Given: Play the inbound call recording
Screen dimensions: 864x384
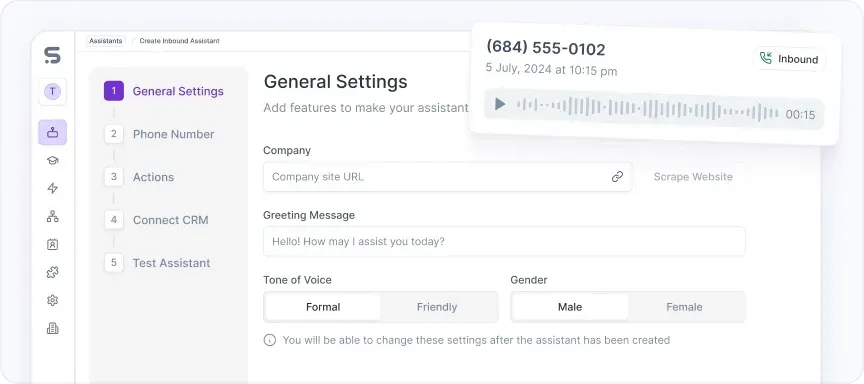Looking at the screenshot, I should 500,104.
